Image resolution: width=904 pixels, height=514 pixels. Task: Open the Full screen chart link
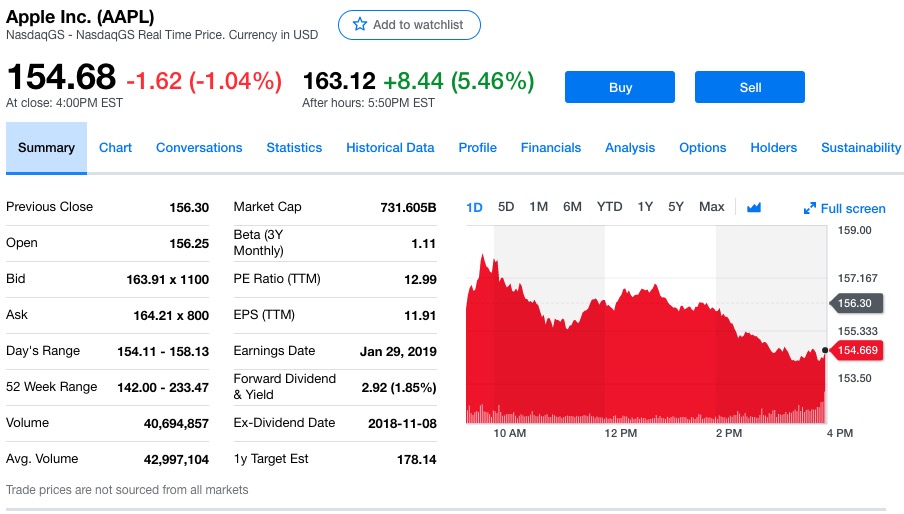point(845,208)
